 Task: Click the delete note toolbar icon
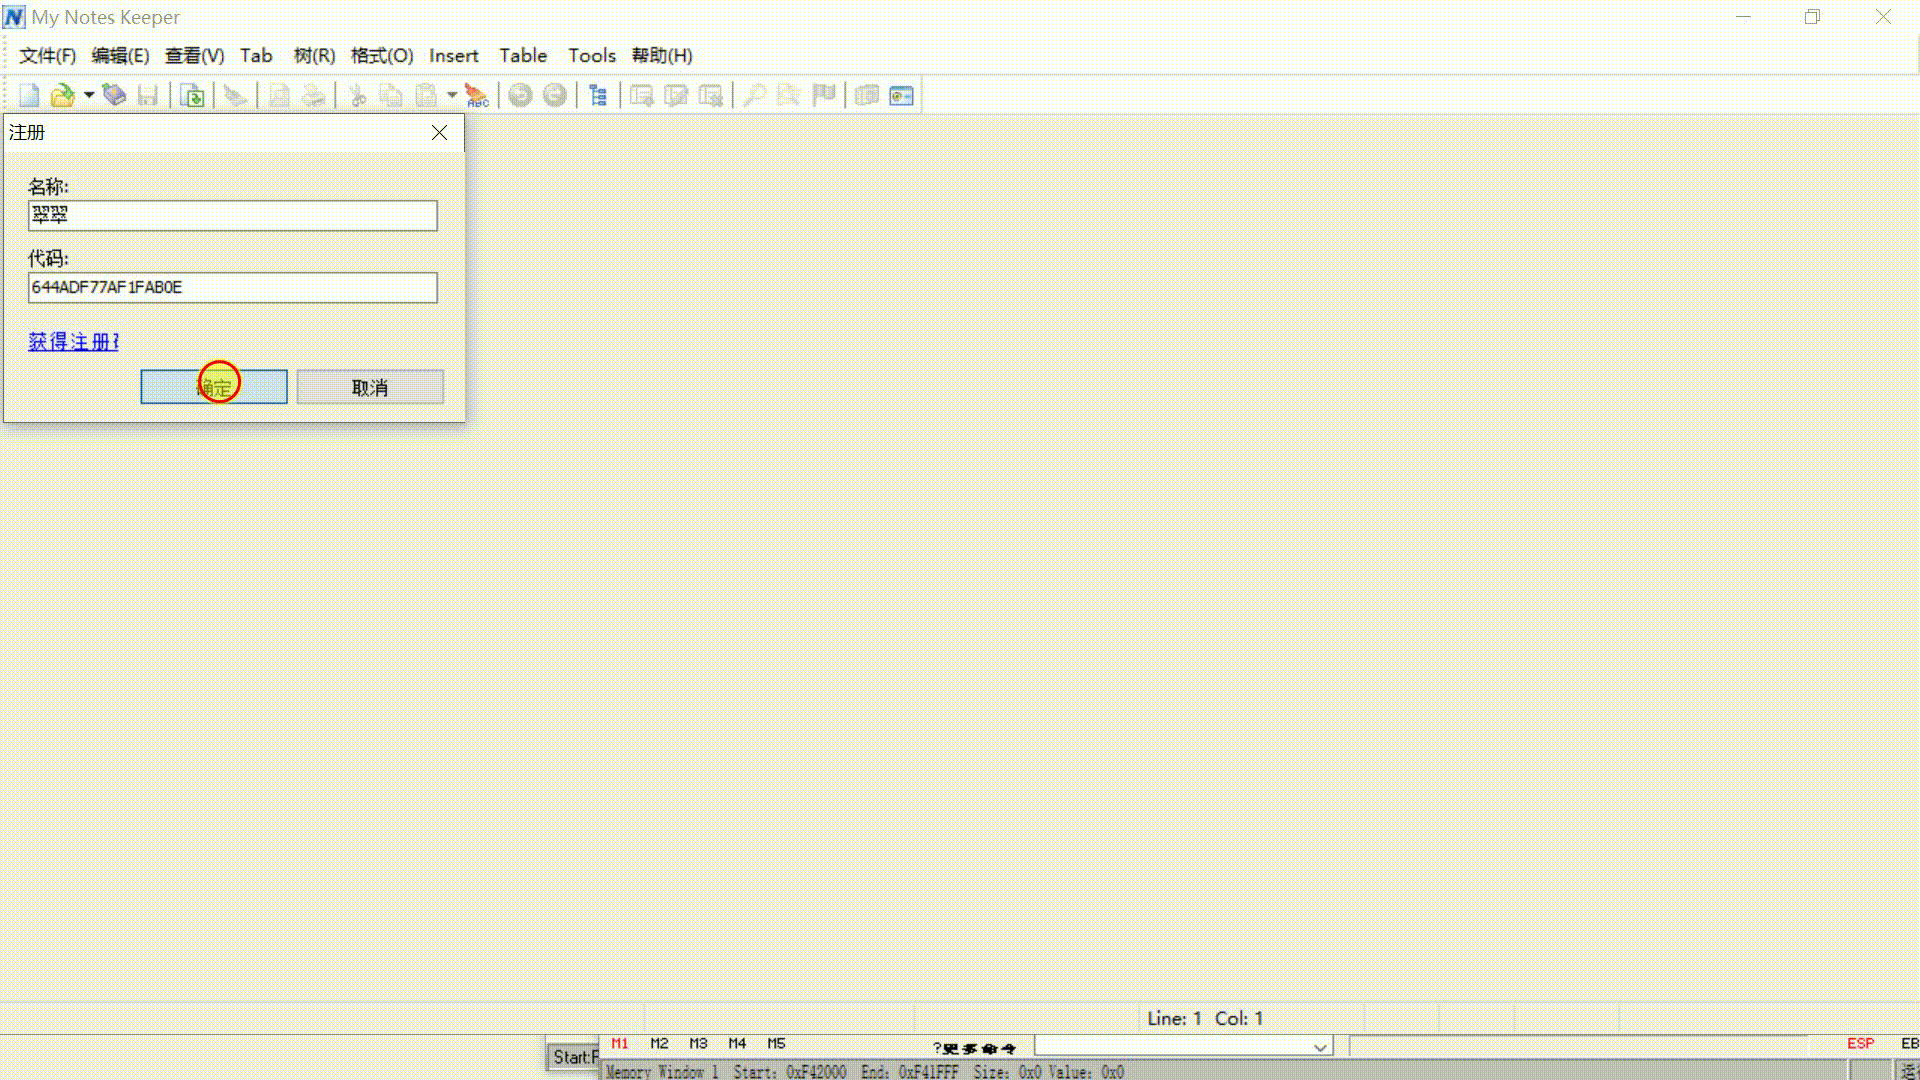click(711, 96)
